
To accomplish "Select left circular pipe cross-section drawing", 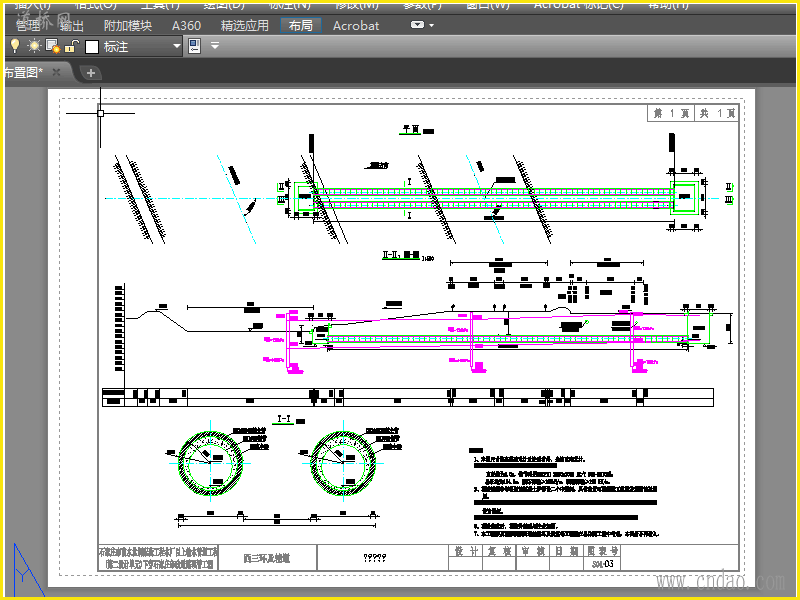I will coord(210,463).
